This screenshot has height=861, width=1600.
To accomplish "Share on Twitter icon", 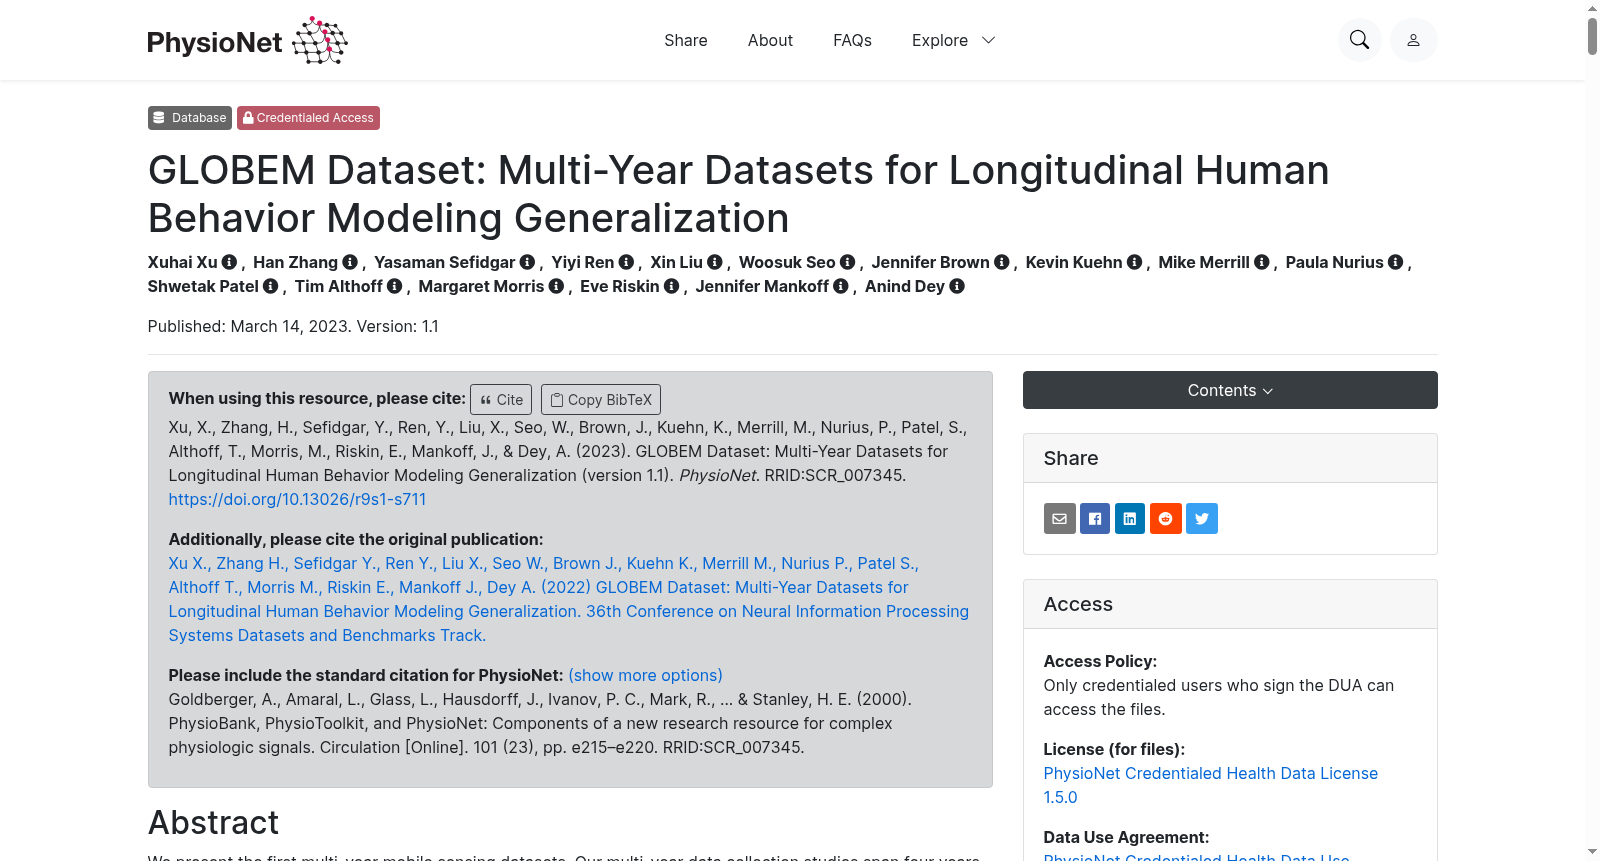I will (1202, 518).
